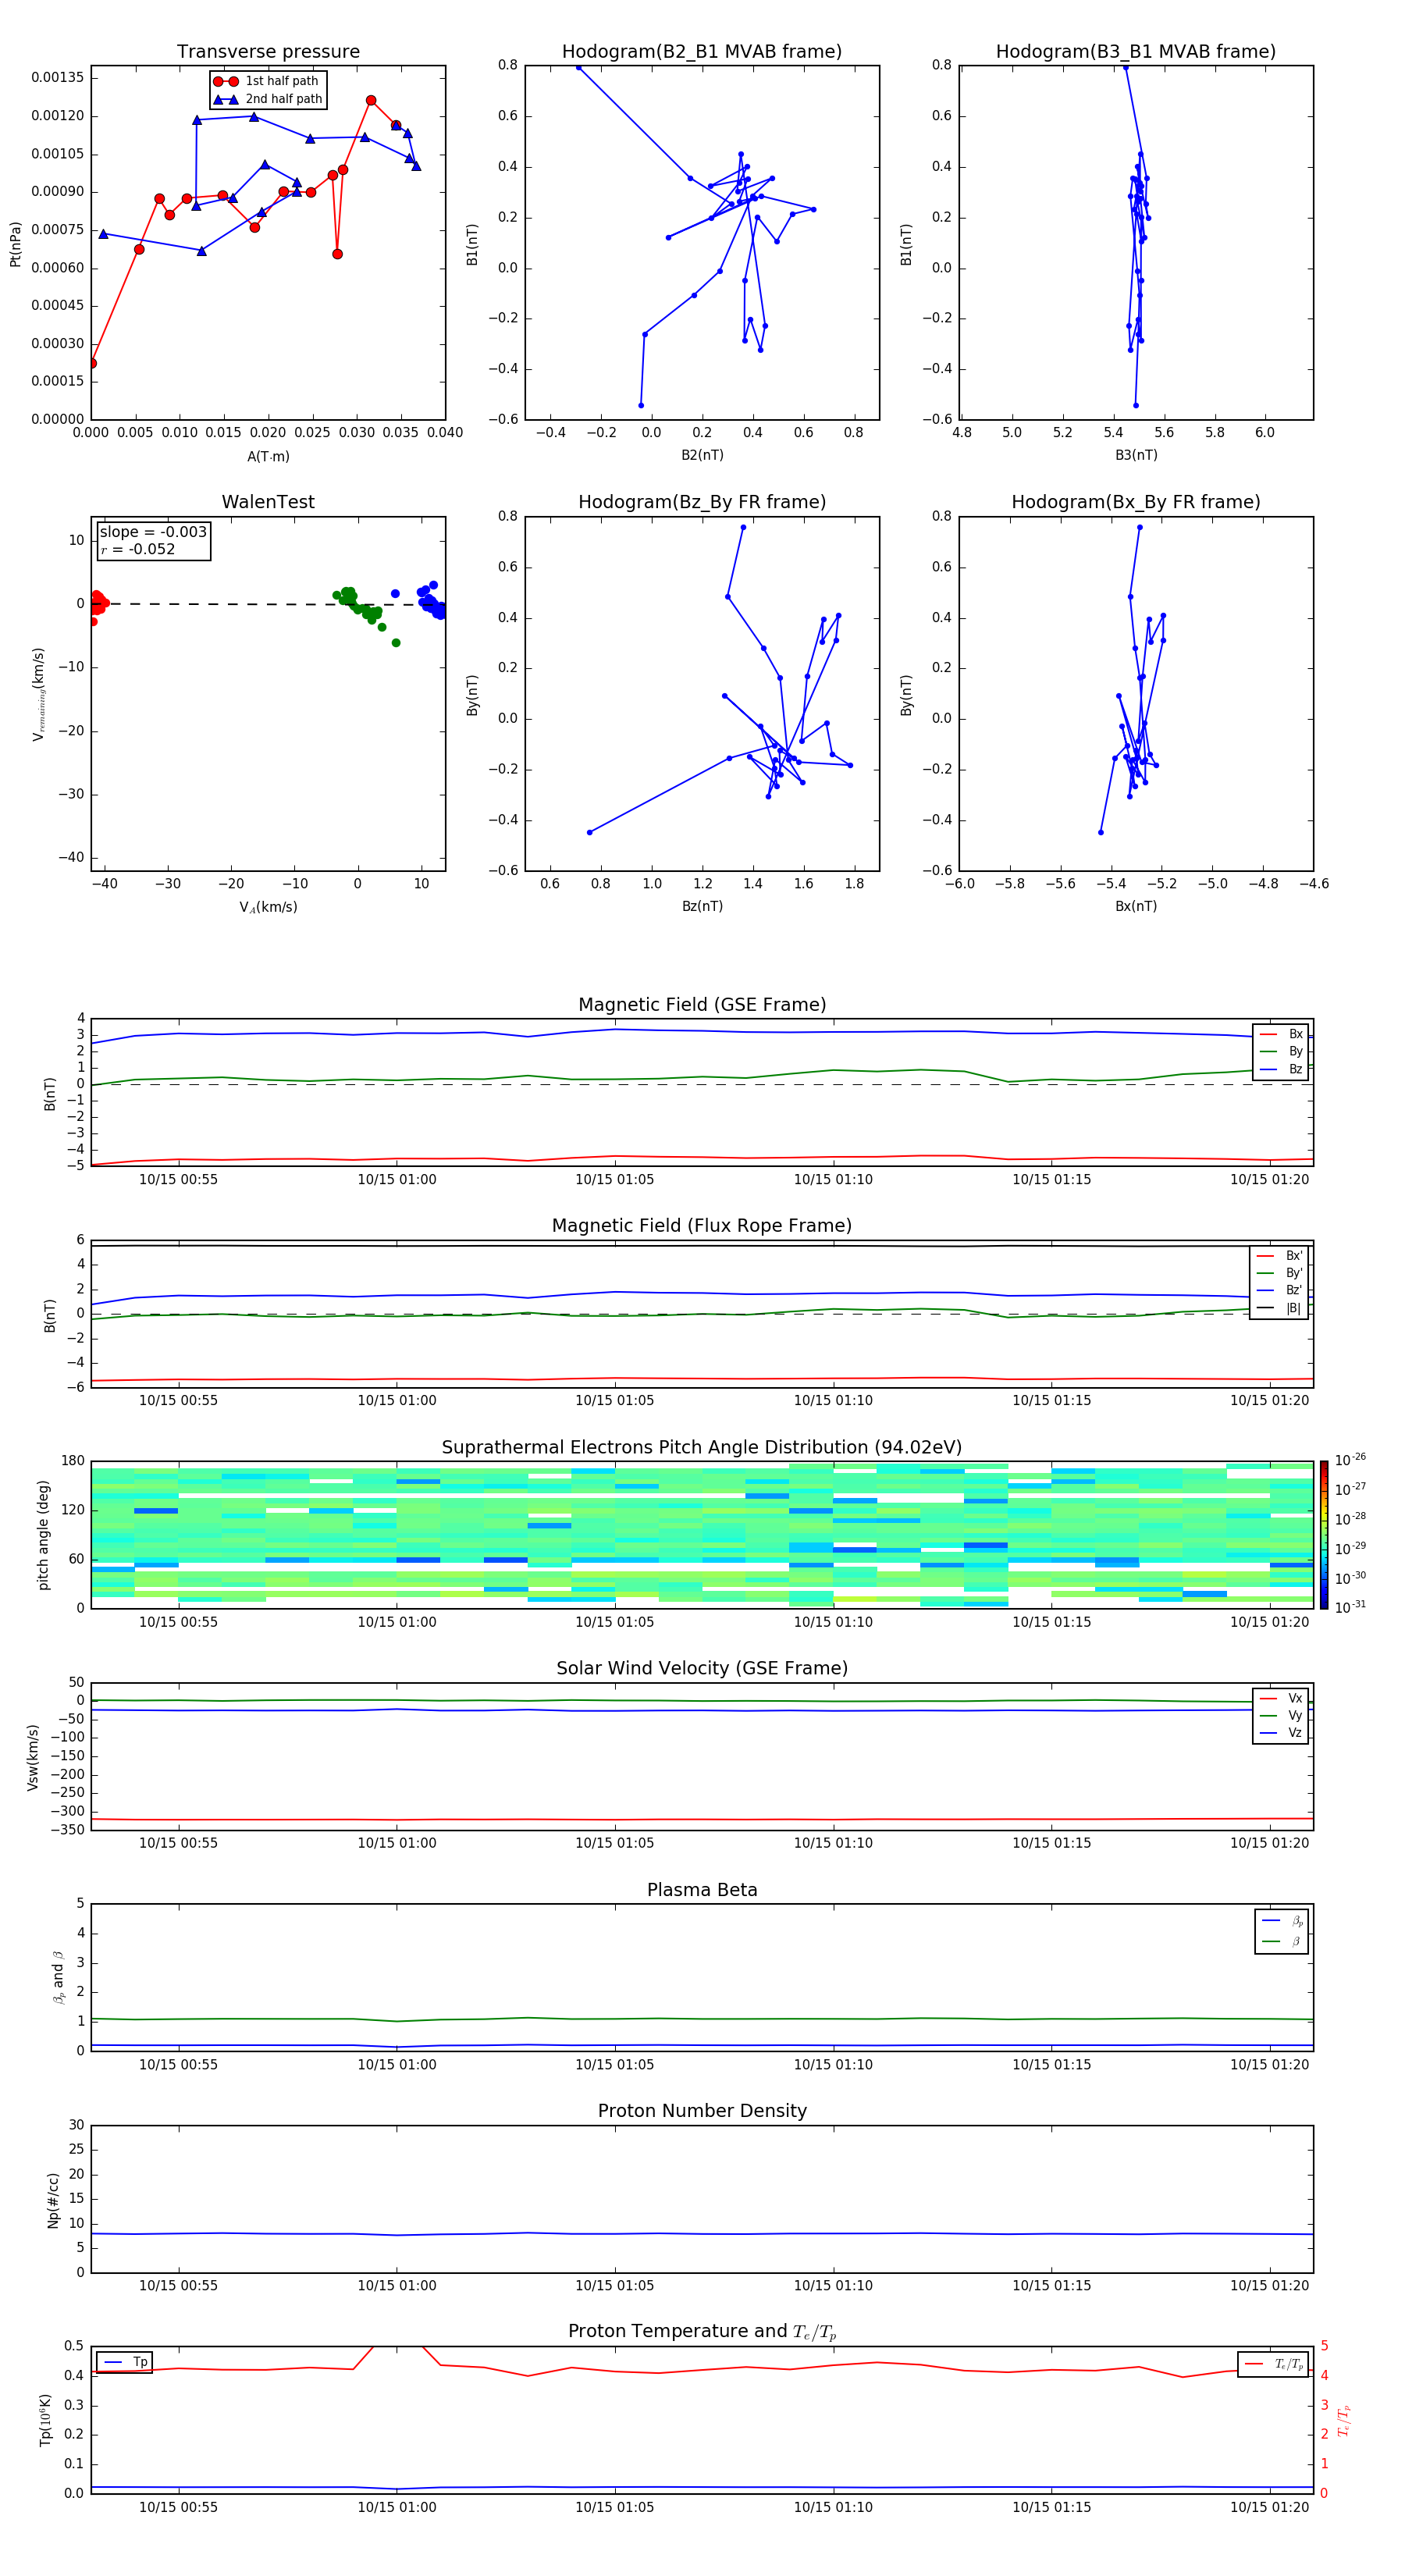Click the 'Vremaining(km/s)' Walen y-axis label
This screenshot has width=1405, height=2576.
(38, 694)
